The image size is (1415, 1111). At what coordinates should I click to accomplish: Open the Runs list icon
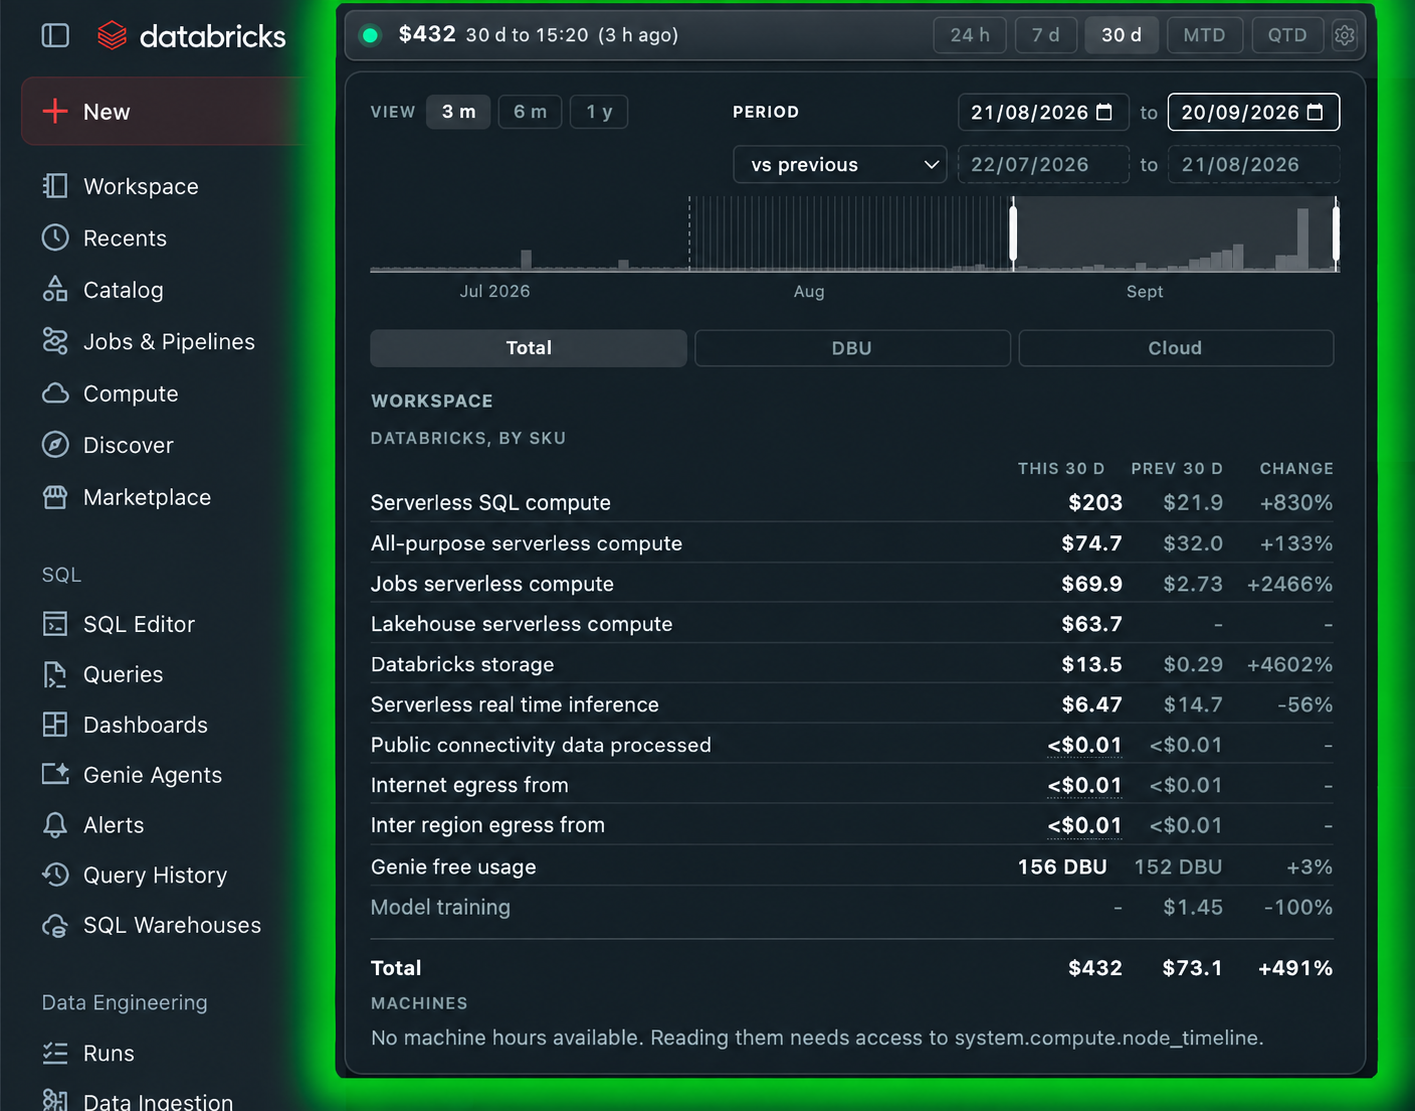[x=55, y=1052]
